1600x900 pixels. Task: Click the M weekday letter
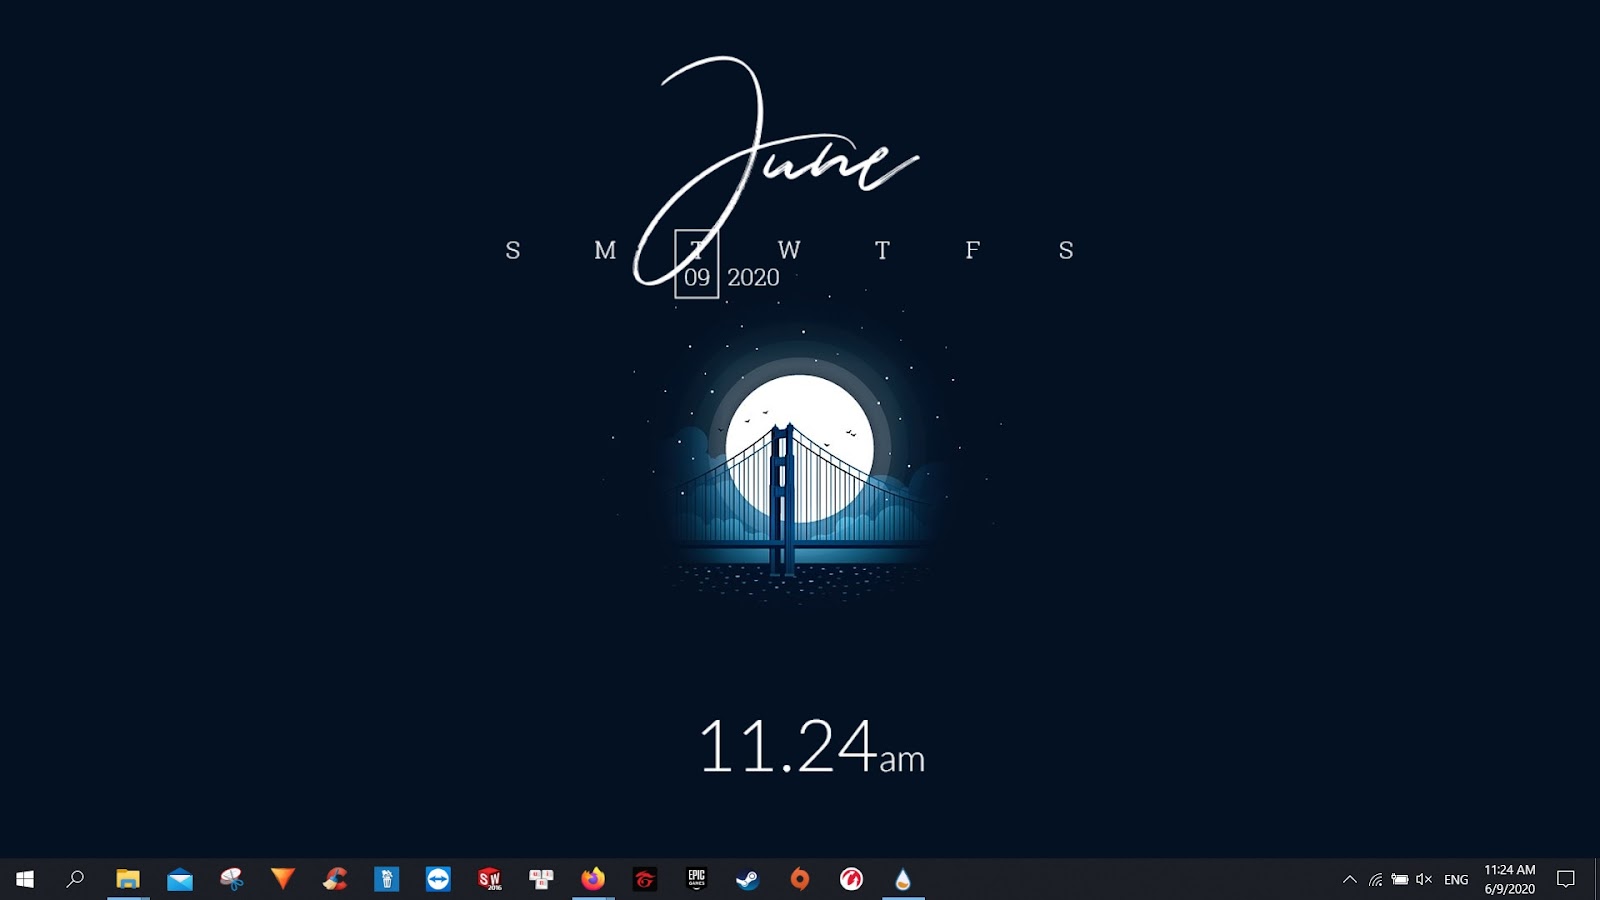605,250
